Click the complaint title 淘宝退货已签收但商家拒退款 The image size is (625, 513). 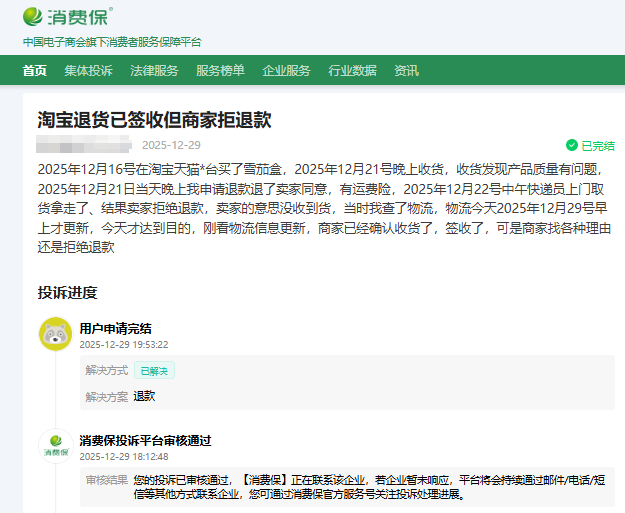[x=154, y=120]
